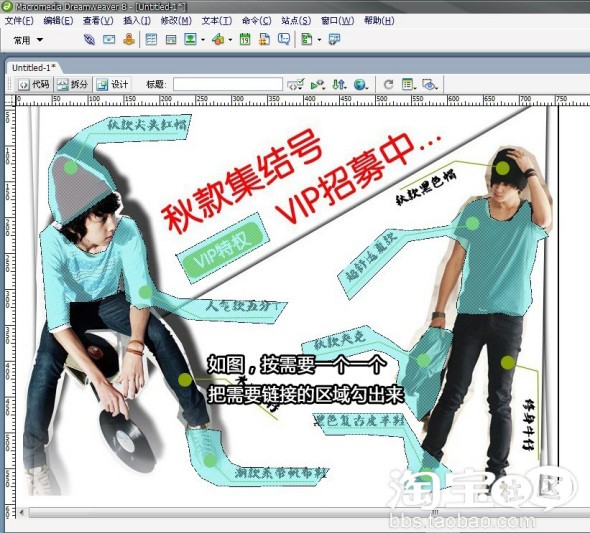Switch to Design view (设计)
This screenshot has width=590, height=533.
tap(112, 85)
